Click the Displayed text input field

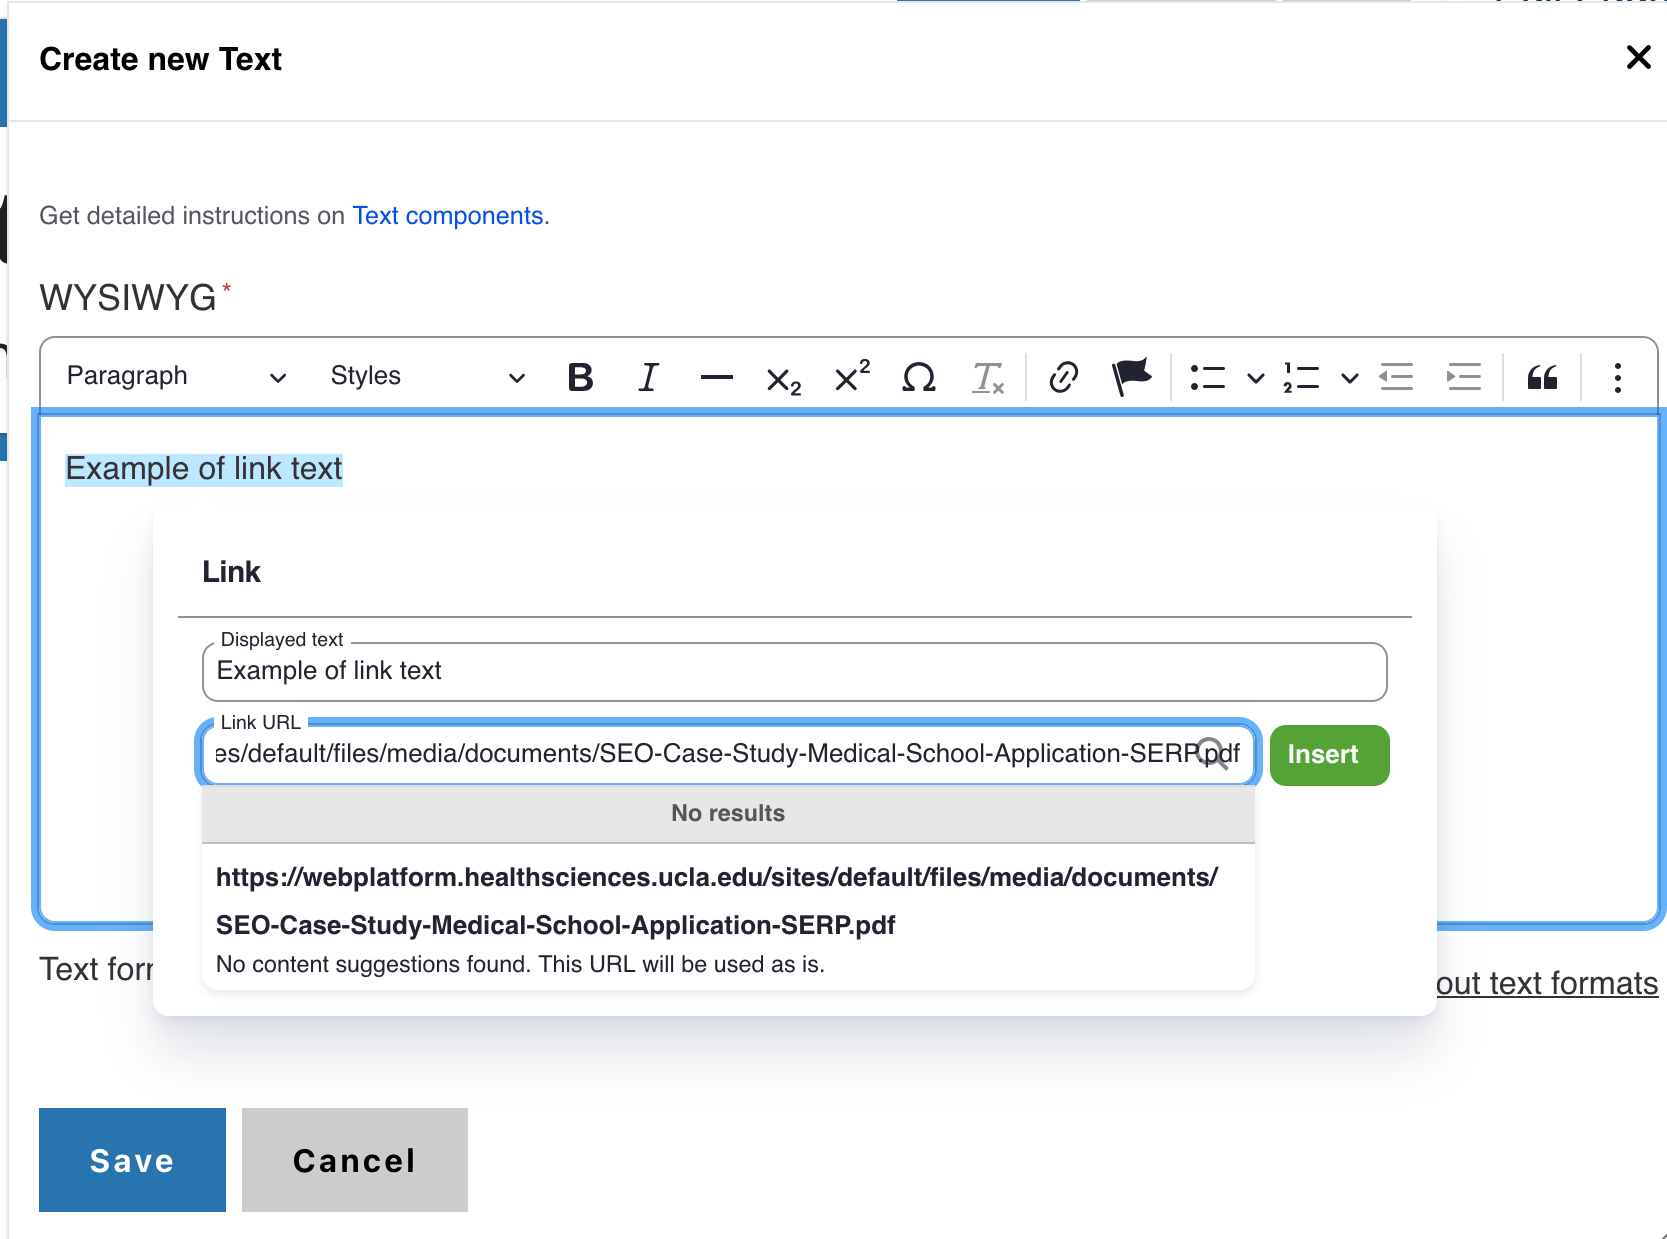794,672
